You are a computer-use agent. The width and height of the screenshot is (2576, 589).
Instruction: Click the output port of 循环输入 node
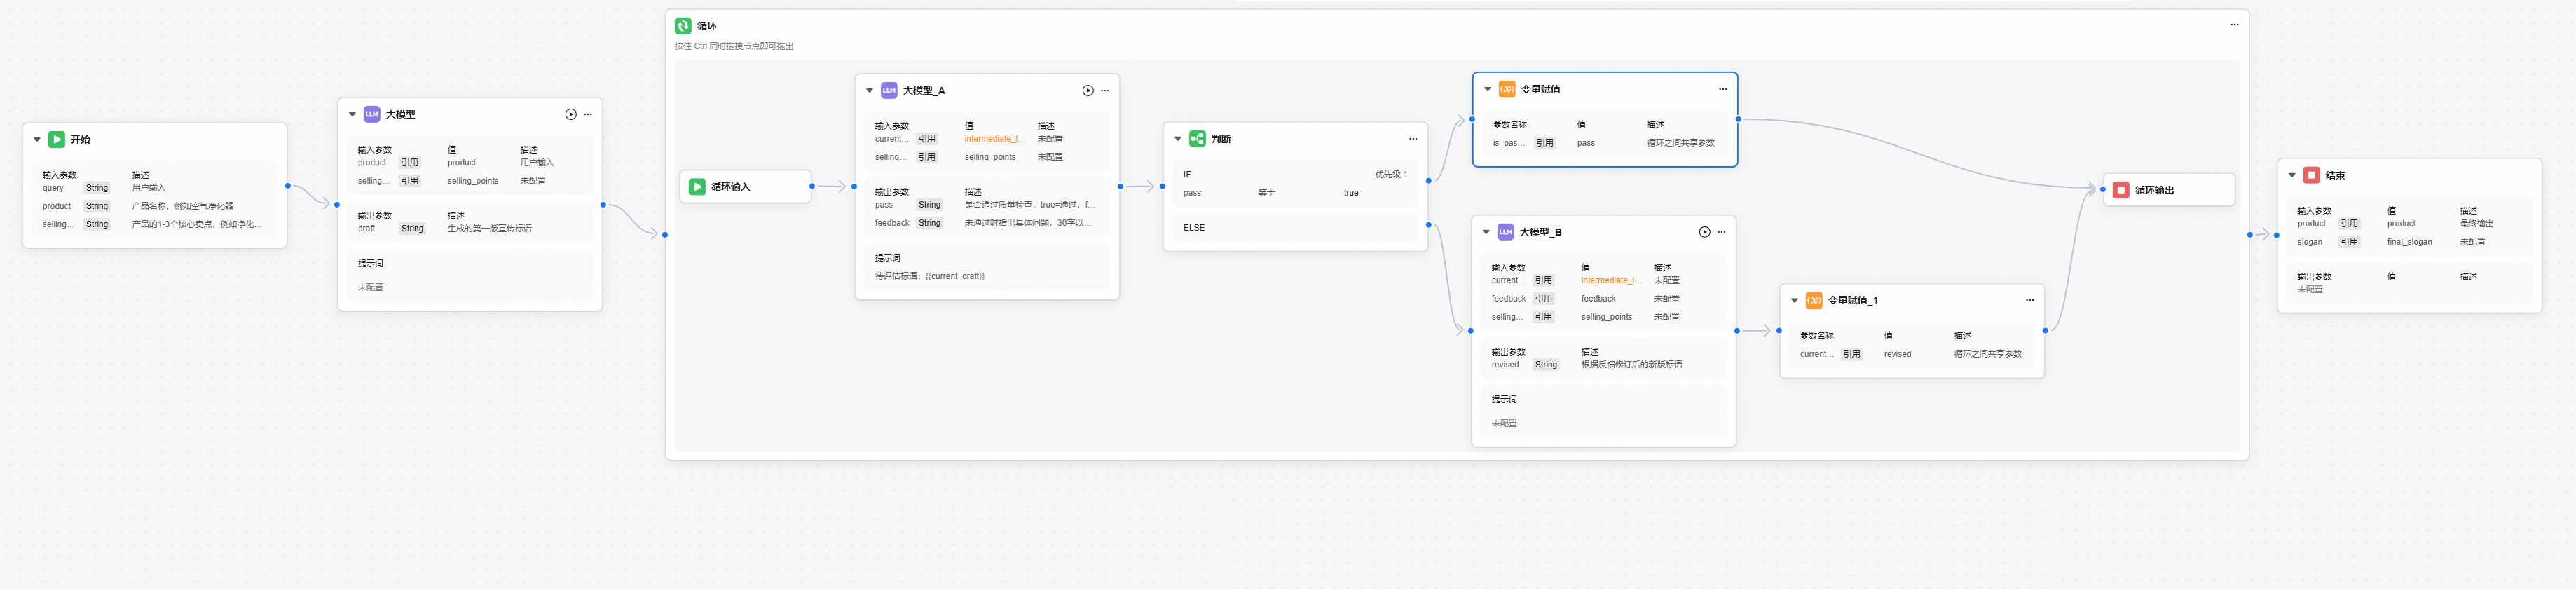coord(812,186)
